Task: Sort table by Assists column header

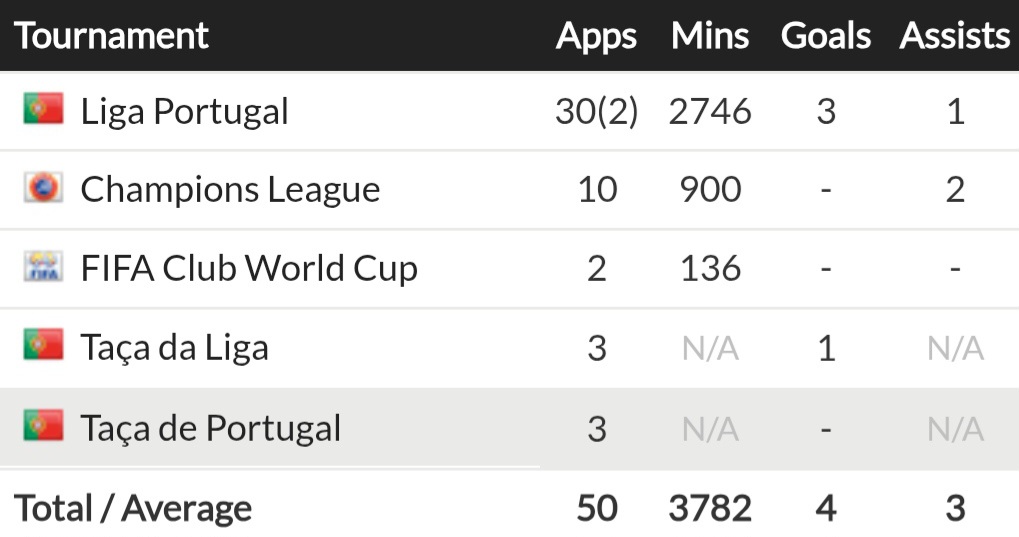Action: coord(955,35)
